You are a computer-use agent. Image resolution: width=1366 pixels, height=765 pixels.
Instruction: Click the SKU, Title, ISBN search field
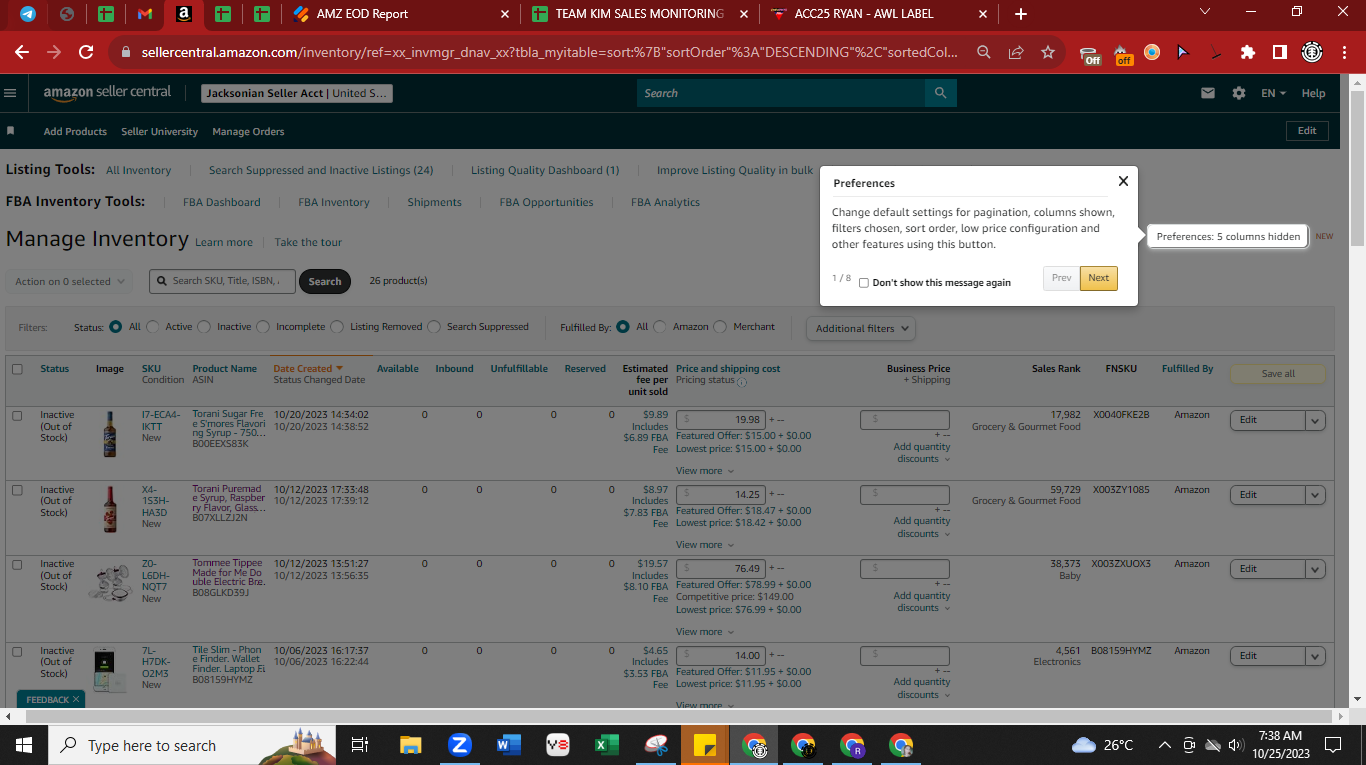tap(222, 282)
